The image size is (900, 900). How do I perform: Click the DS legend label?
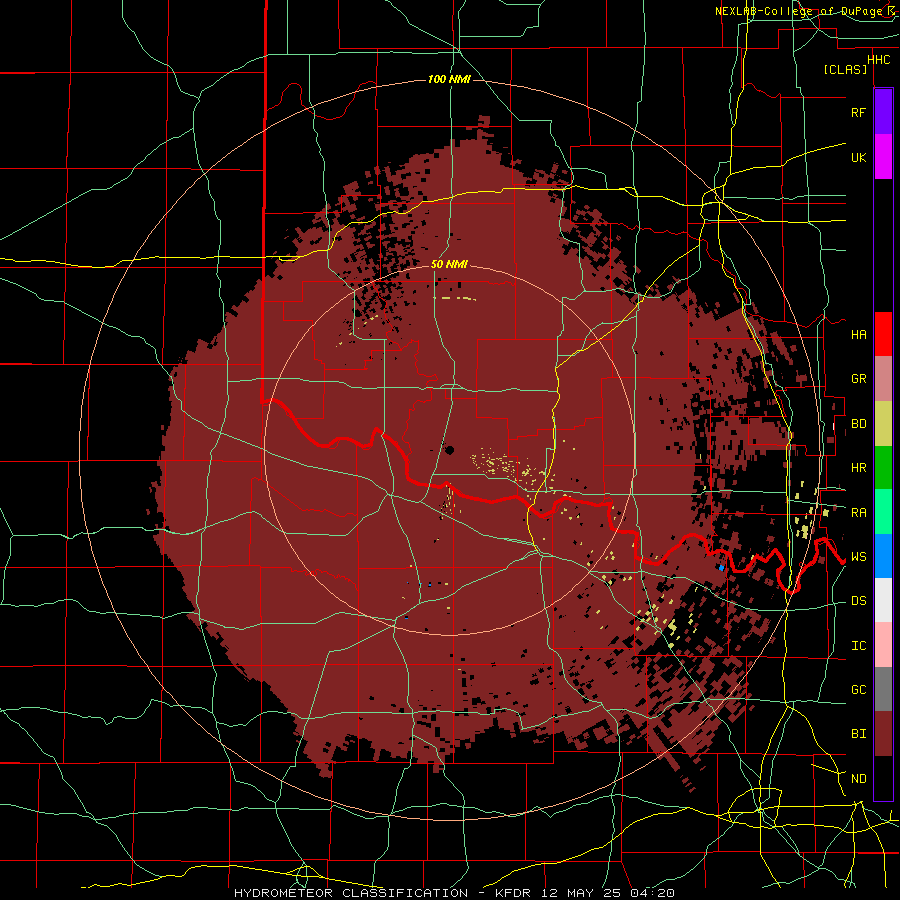[858, 601]
